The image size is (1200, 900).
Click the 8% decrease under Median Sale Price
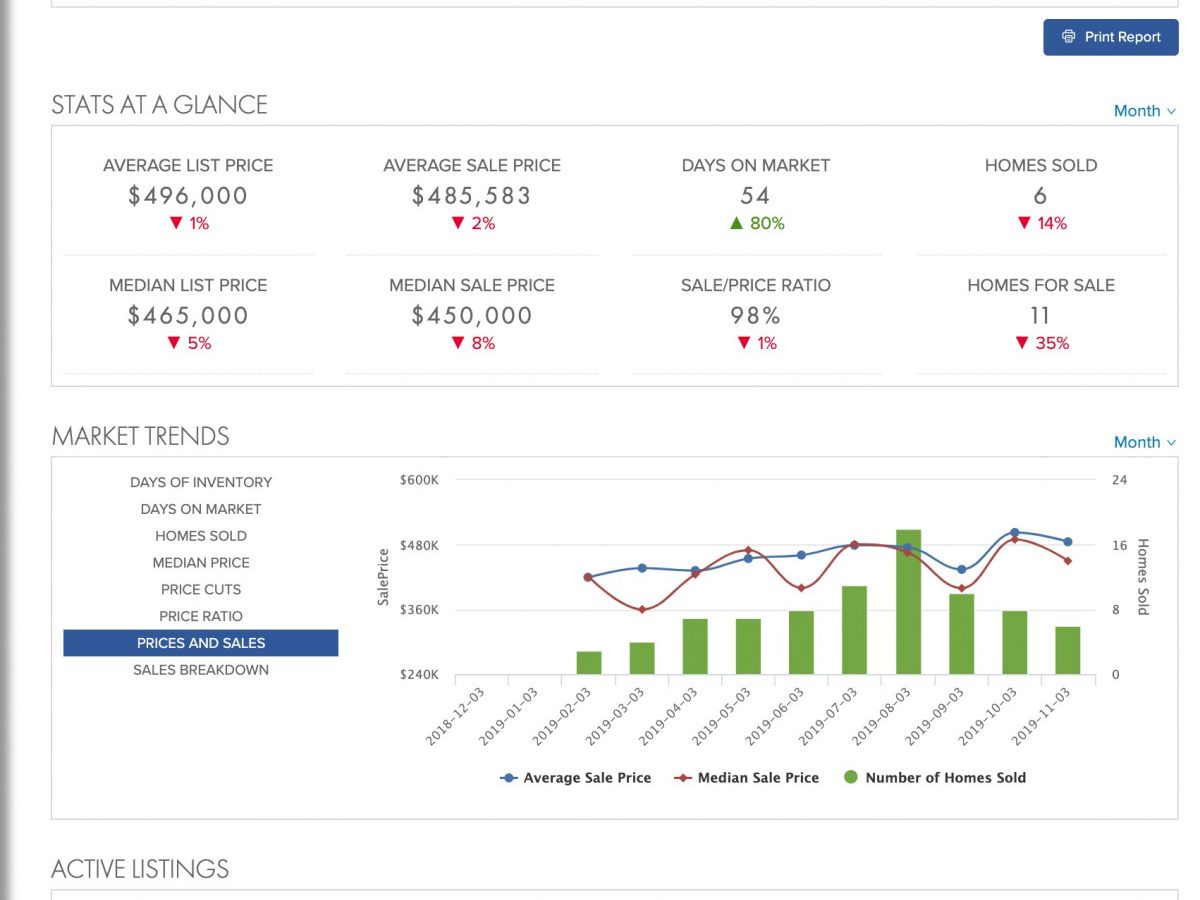[x=472, y=343]
